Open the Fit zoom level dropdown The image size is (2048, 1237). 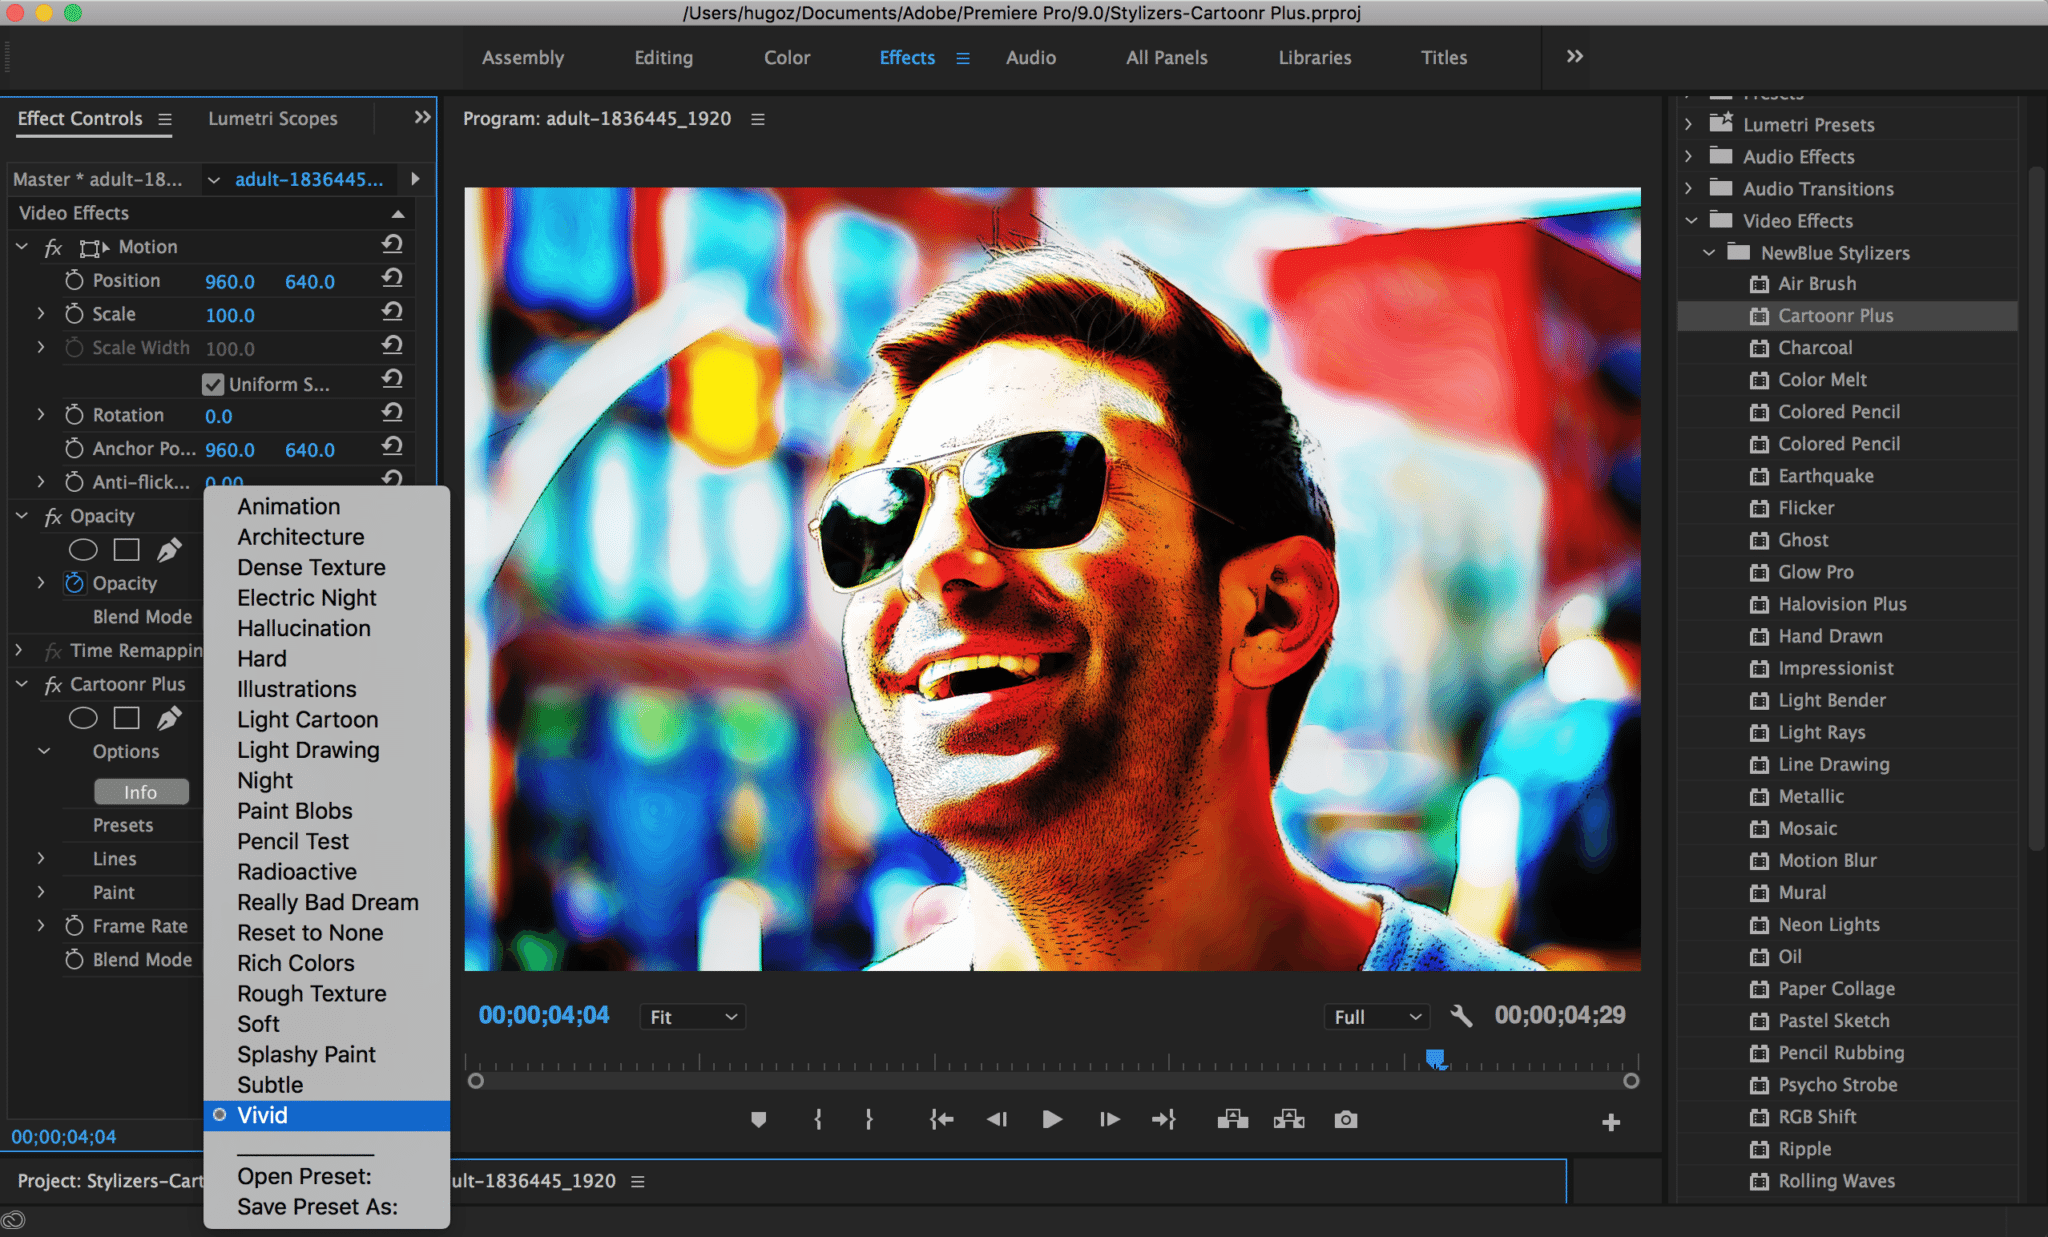tap(693, 1017)
